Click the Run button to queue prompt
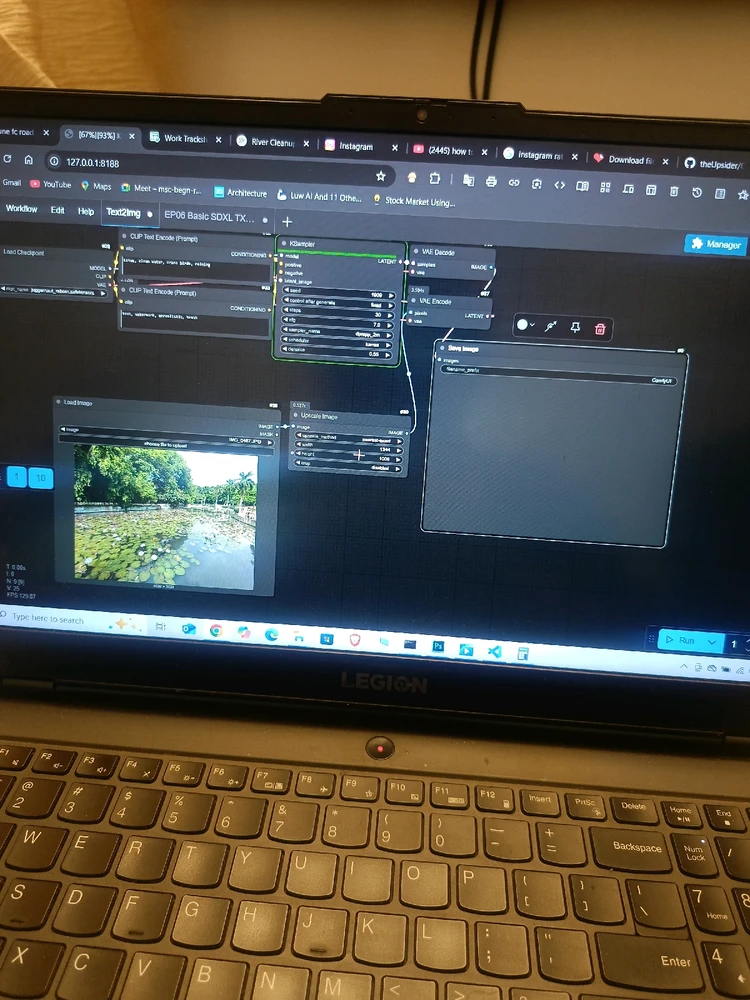Viewport: 750px width, 1000px height. tap(680, 640)
